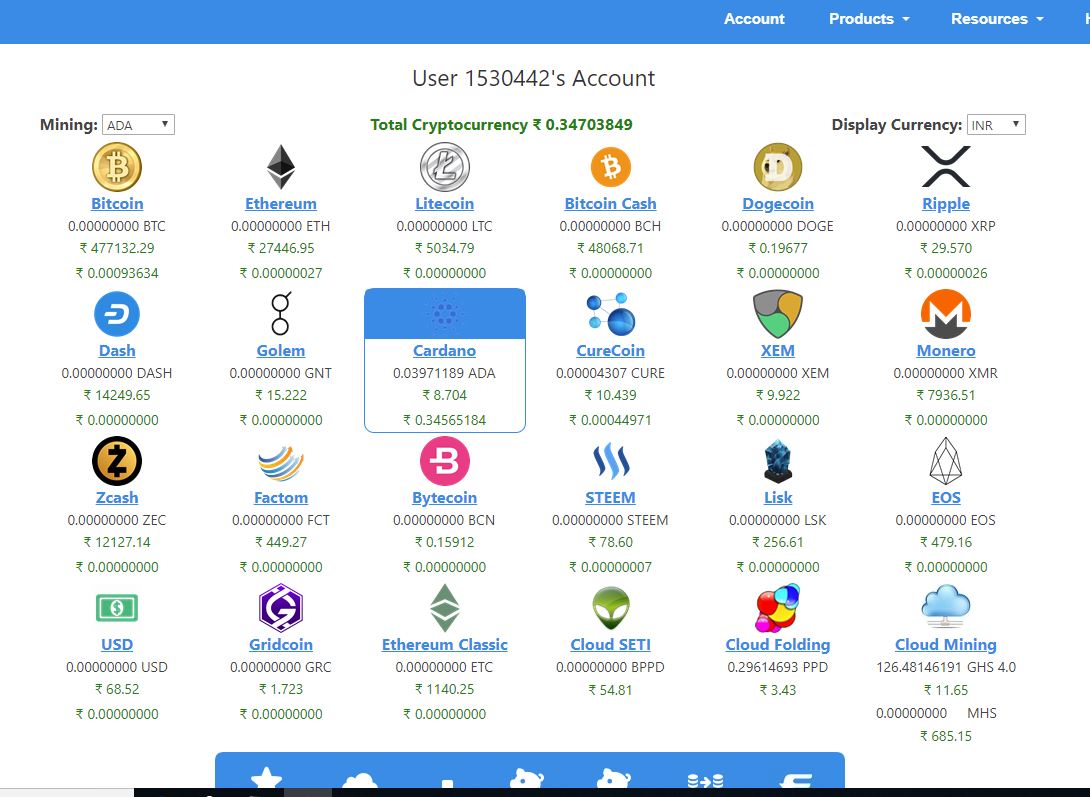Visit the Lisk link
Image resolution: width=1090 pixels, height=797 pixels.
pos(778,498)
